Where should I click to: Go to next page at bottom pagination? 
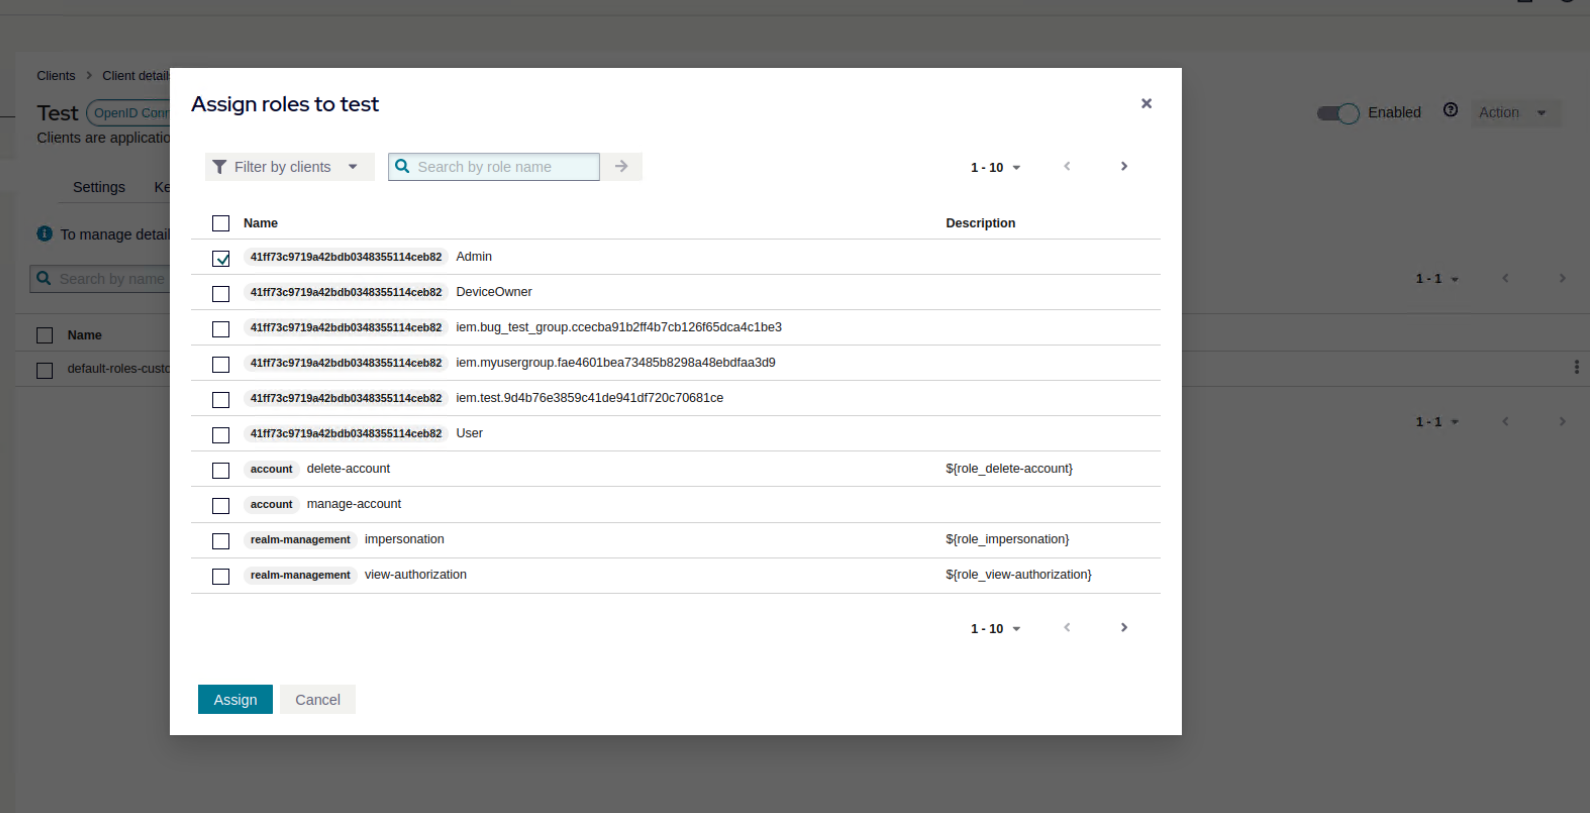[x=1124, y=627]
